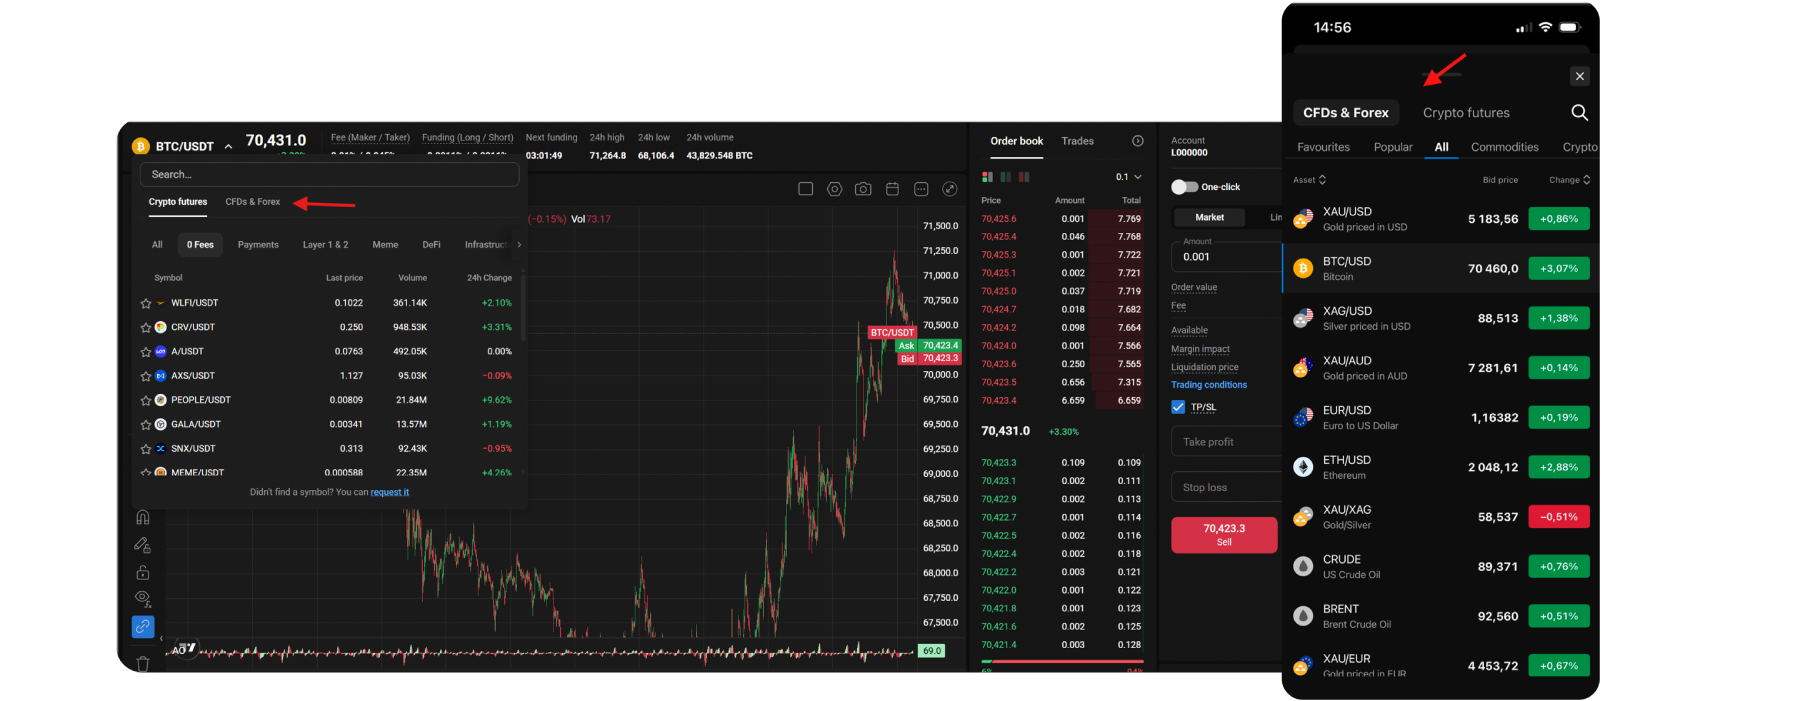Switch to CFDs & Forex tab in desktop selector
Viewport: 1800px width, 701px height.
[253, 202]
